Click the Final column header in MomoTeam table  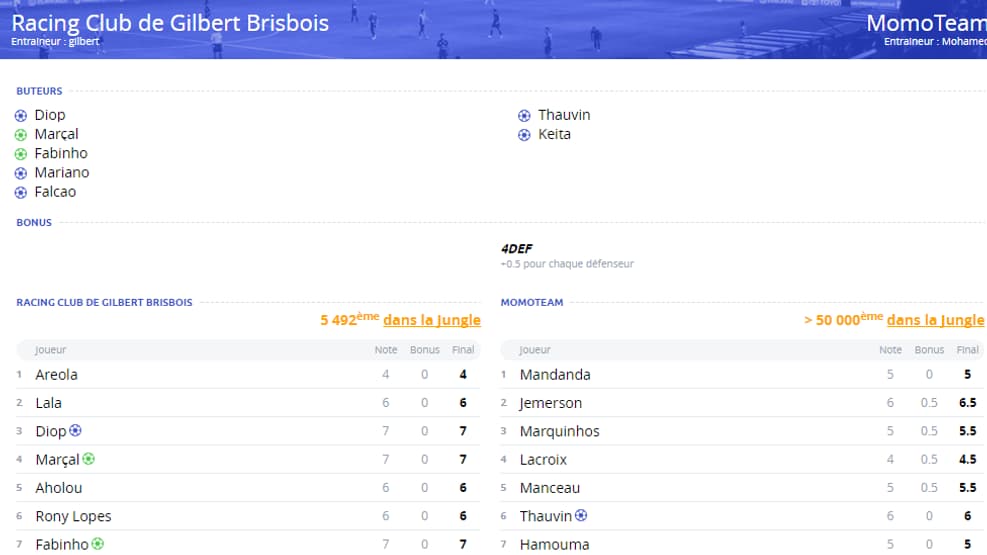coord(967,350)
